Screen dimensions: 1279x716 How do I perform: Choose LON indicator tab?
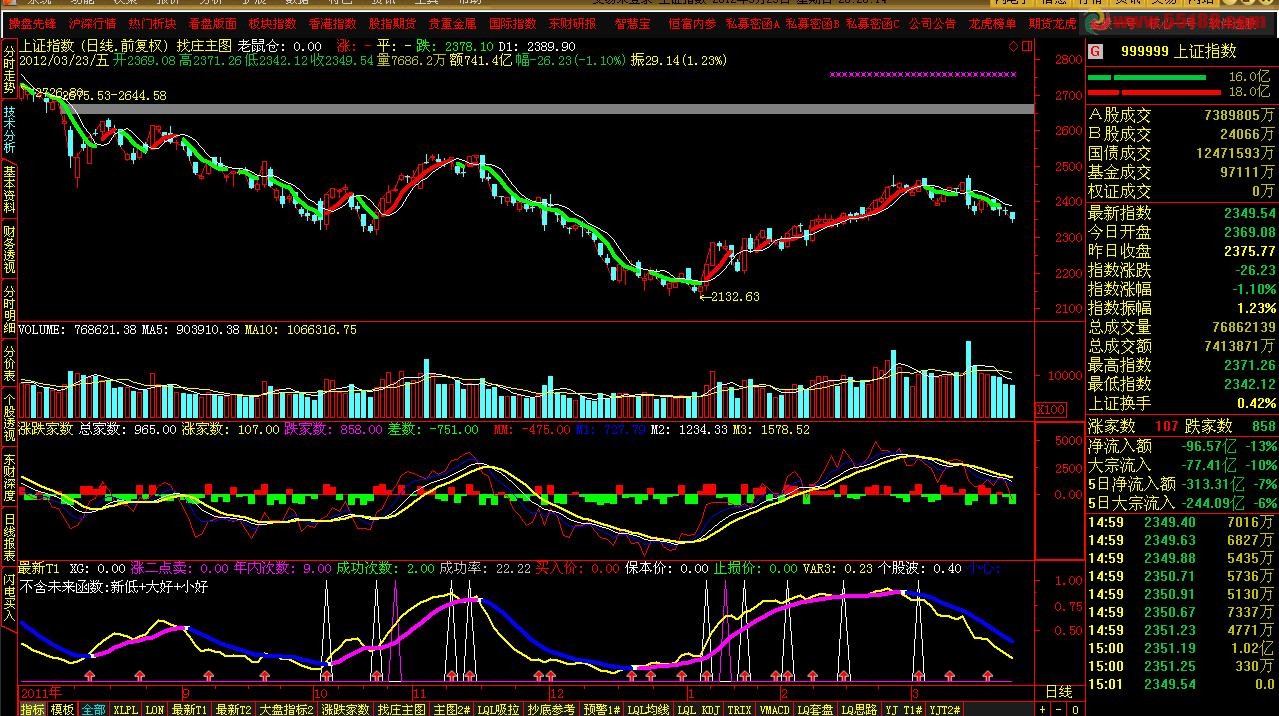click(x=154, y=709)
